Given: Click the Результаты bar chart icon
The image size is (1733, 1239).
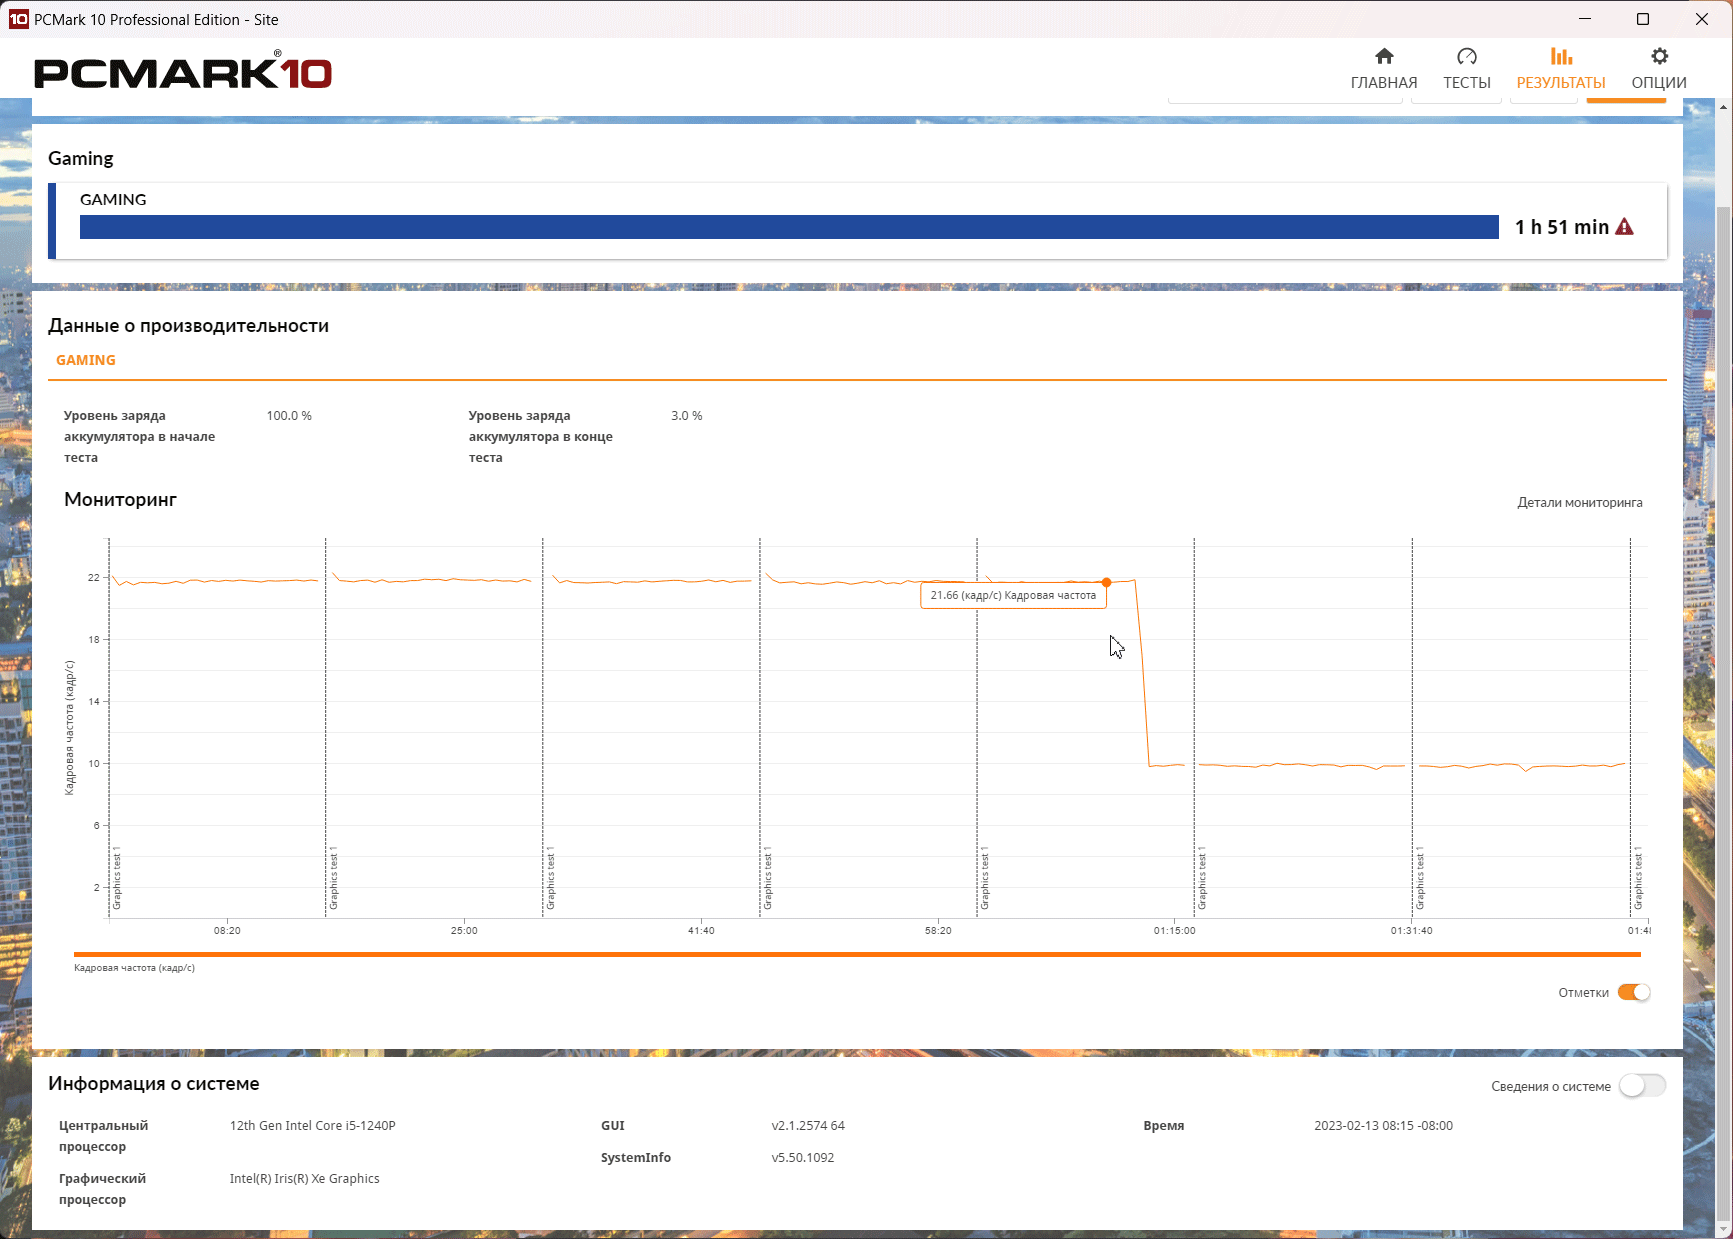Looking at the screenshot, I should [1561, 56].
